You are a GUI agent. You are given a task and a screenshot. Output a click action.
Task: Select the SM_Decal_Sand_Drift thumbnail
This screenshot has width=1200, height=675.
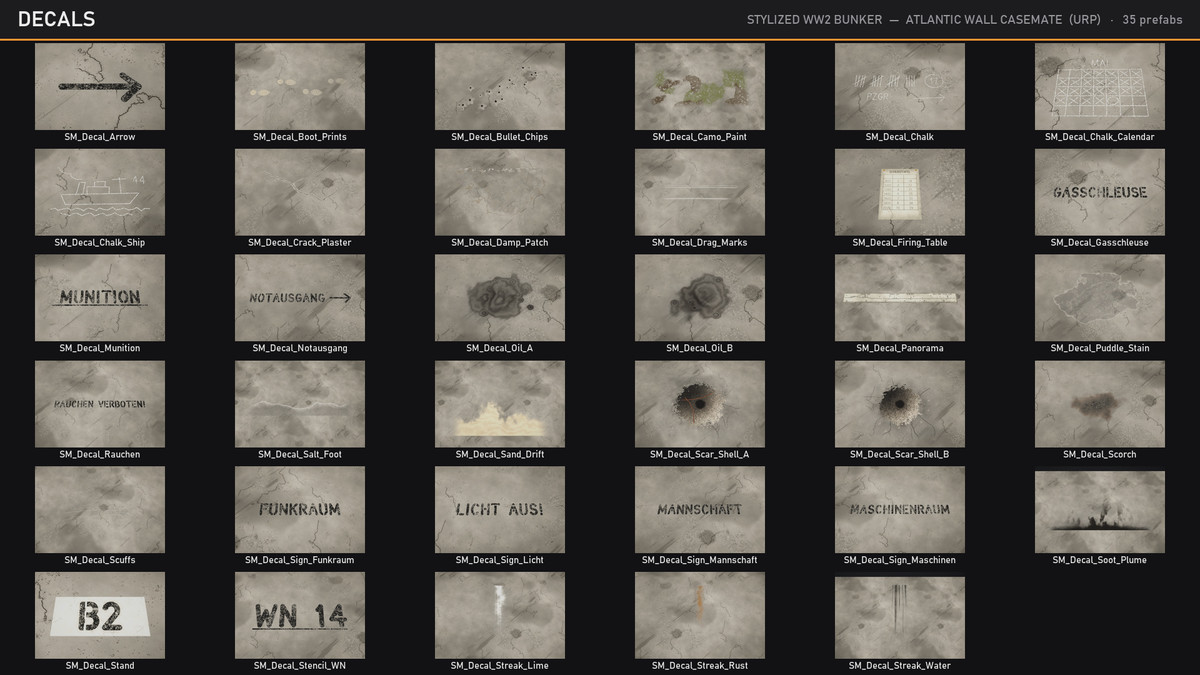[x=500, y=404]
